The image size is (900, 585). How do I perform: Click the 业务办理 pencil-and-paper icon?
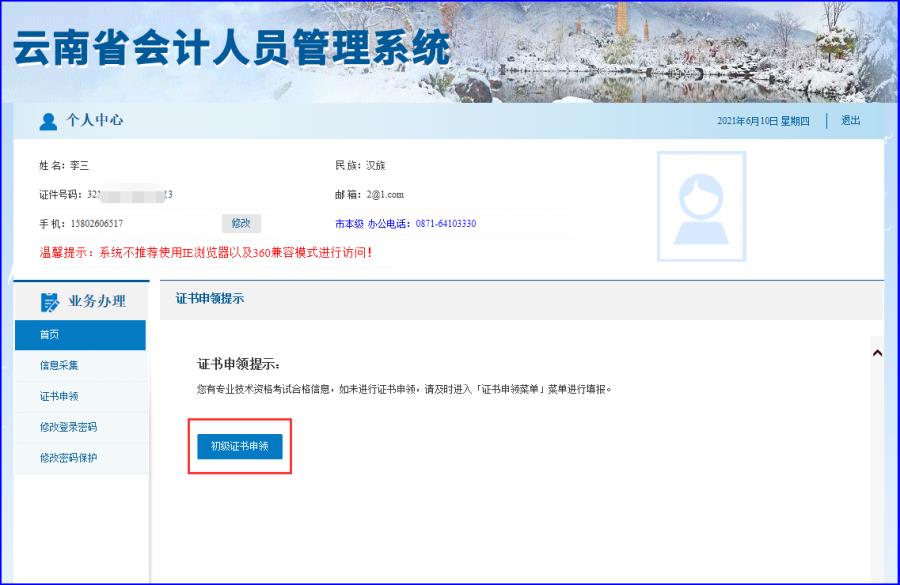tap(50, 302)
